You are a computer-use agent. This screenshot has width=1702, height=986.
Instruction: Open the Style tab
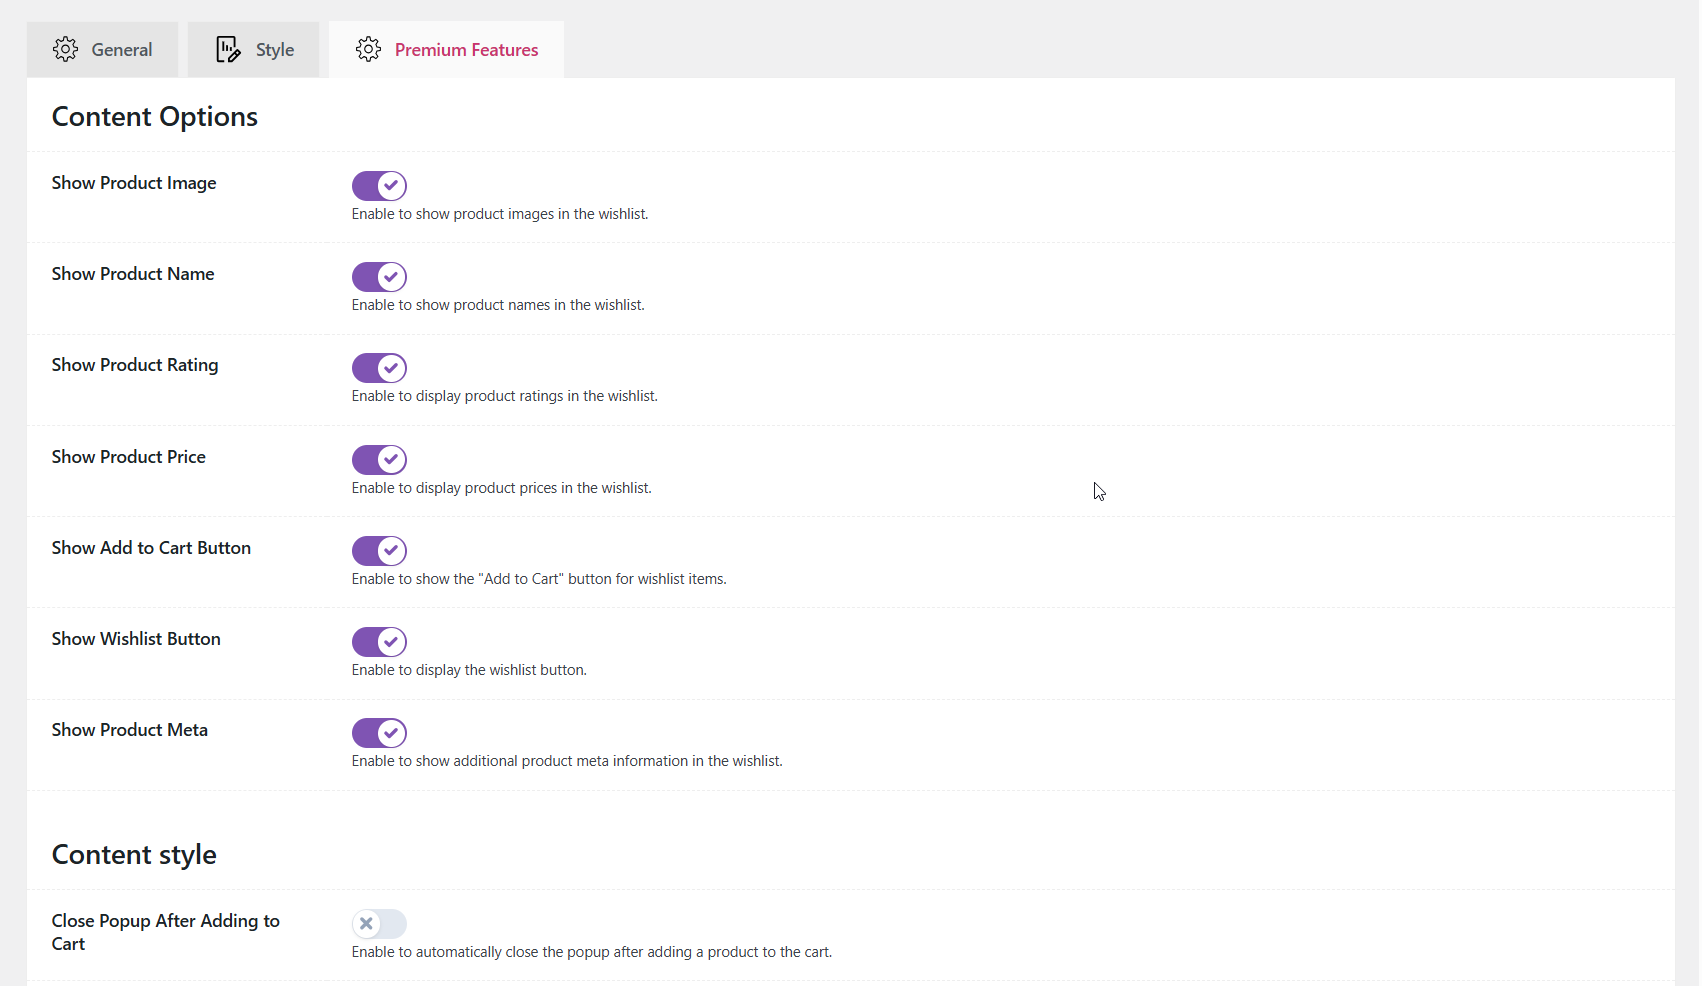(253, 48)
